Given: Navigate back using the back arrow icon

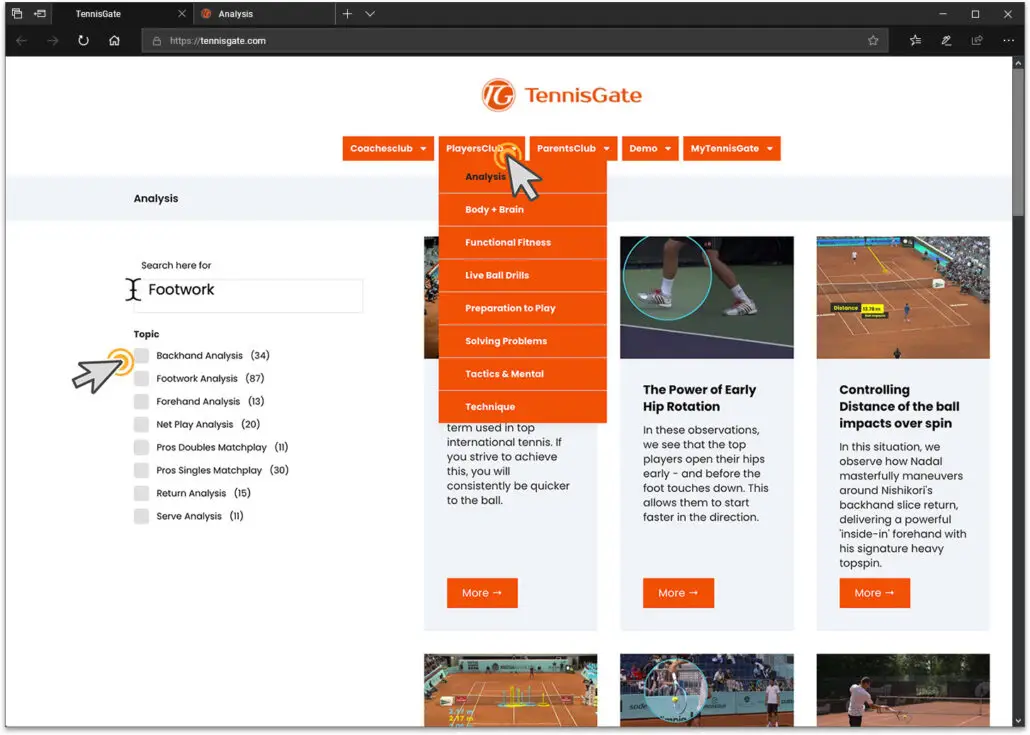Looking at the screenshot, I should (x=20, y=40).
